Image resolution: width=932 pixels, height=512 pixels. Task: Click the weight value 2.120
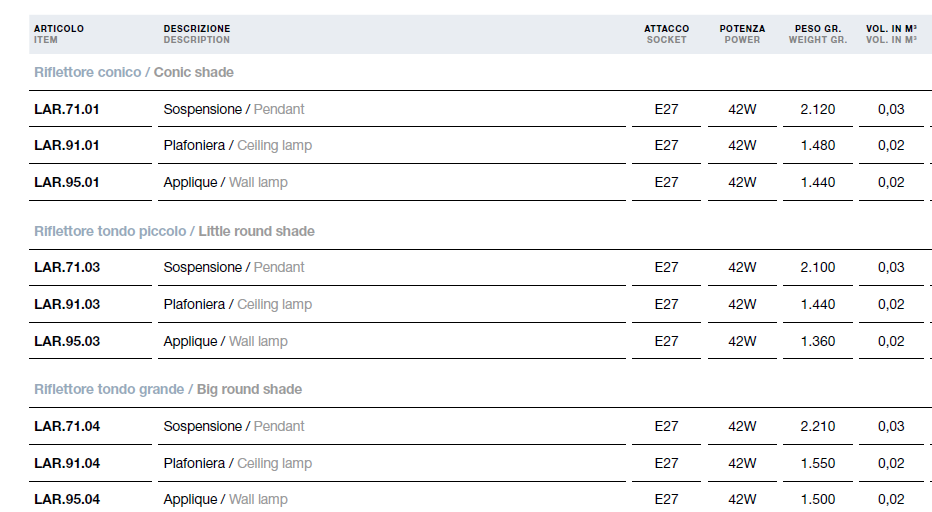click(x=817, y=109)
